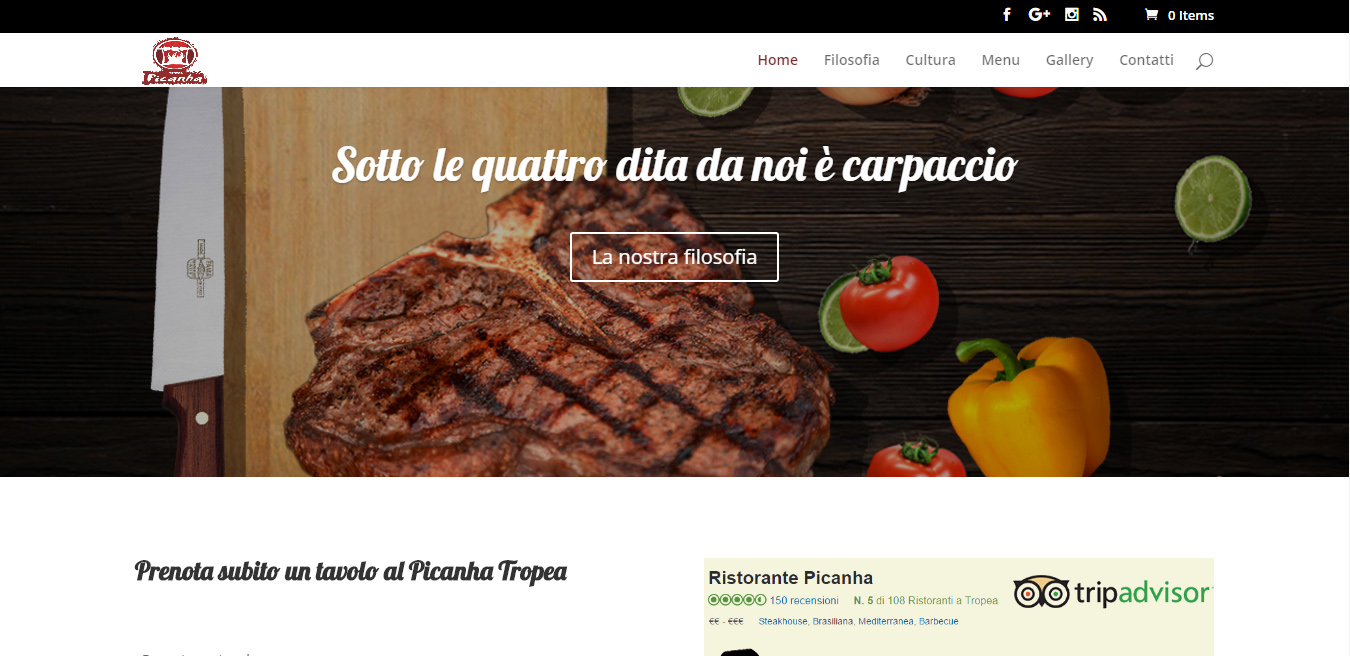Open the Menu page link
The height and width of the screenshot is (656, 1350).
tap(1000, 60)
